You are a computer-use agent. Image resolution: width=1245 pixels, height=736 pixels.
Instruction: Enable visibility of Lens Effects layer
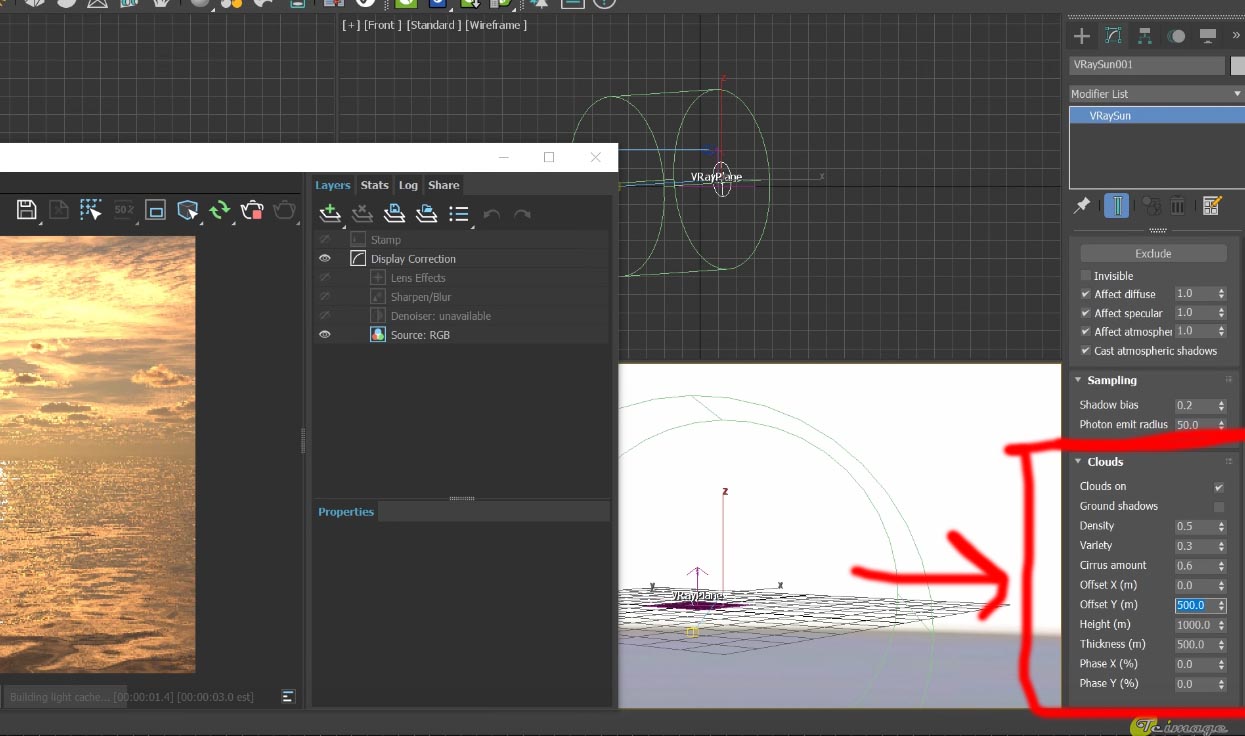pyautogui.click(x=325, y=278)
